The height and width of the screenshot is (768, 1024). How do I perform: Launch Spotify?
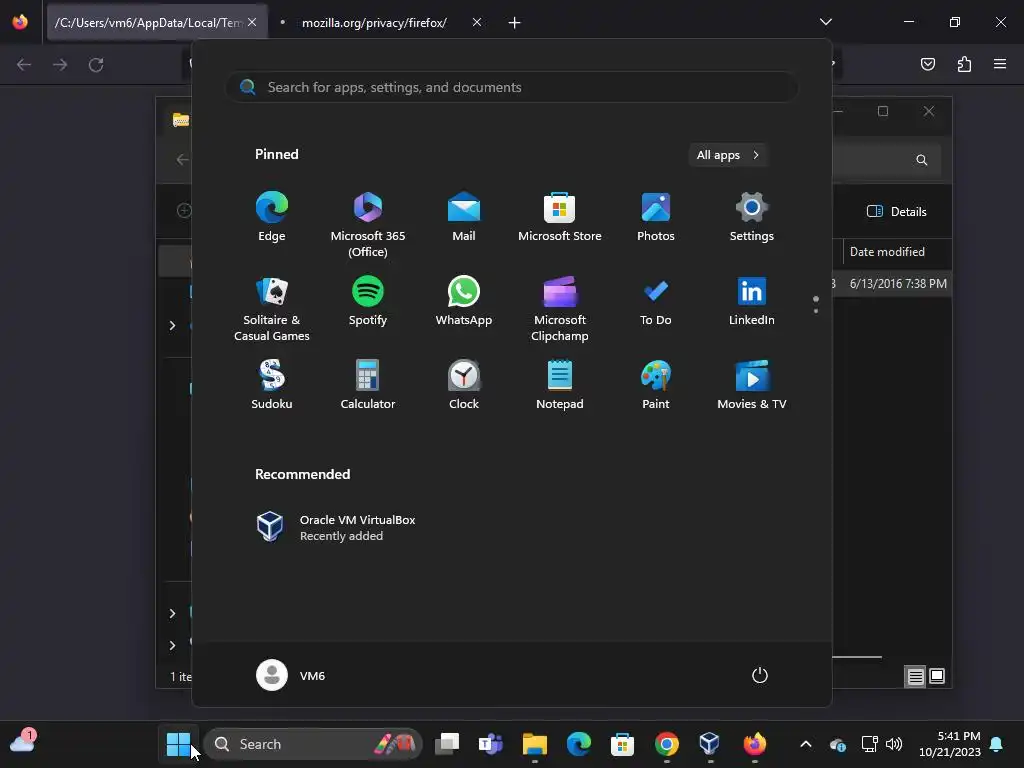pyautogui.click(x=368, y=300)
